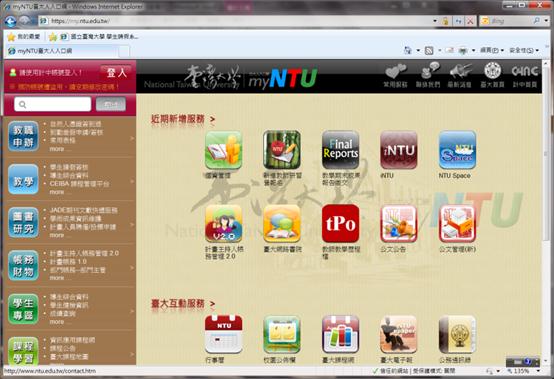Image resolution: width=554 pixels, height=379 pixels.
Task: Open the NTU emblem homepage icon
Action: [x=492, y=75]
